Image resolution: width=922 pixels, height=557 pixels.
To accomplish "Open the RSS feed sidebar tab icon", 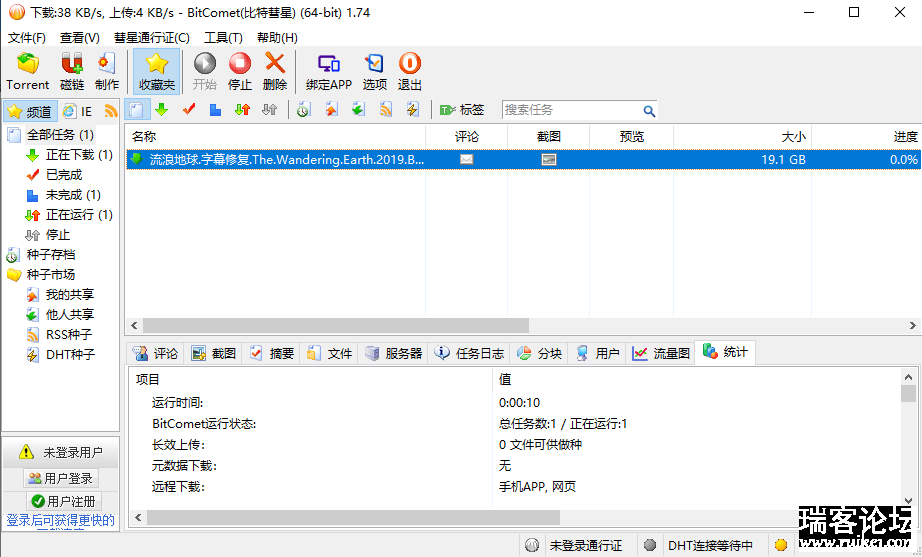I will pos(111,111).
